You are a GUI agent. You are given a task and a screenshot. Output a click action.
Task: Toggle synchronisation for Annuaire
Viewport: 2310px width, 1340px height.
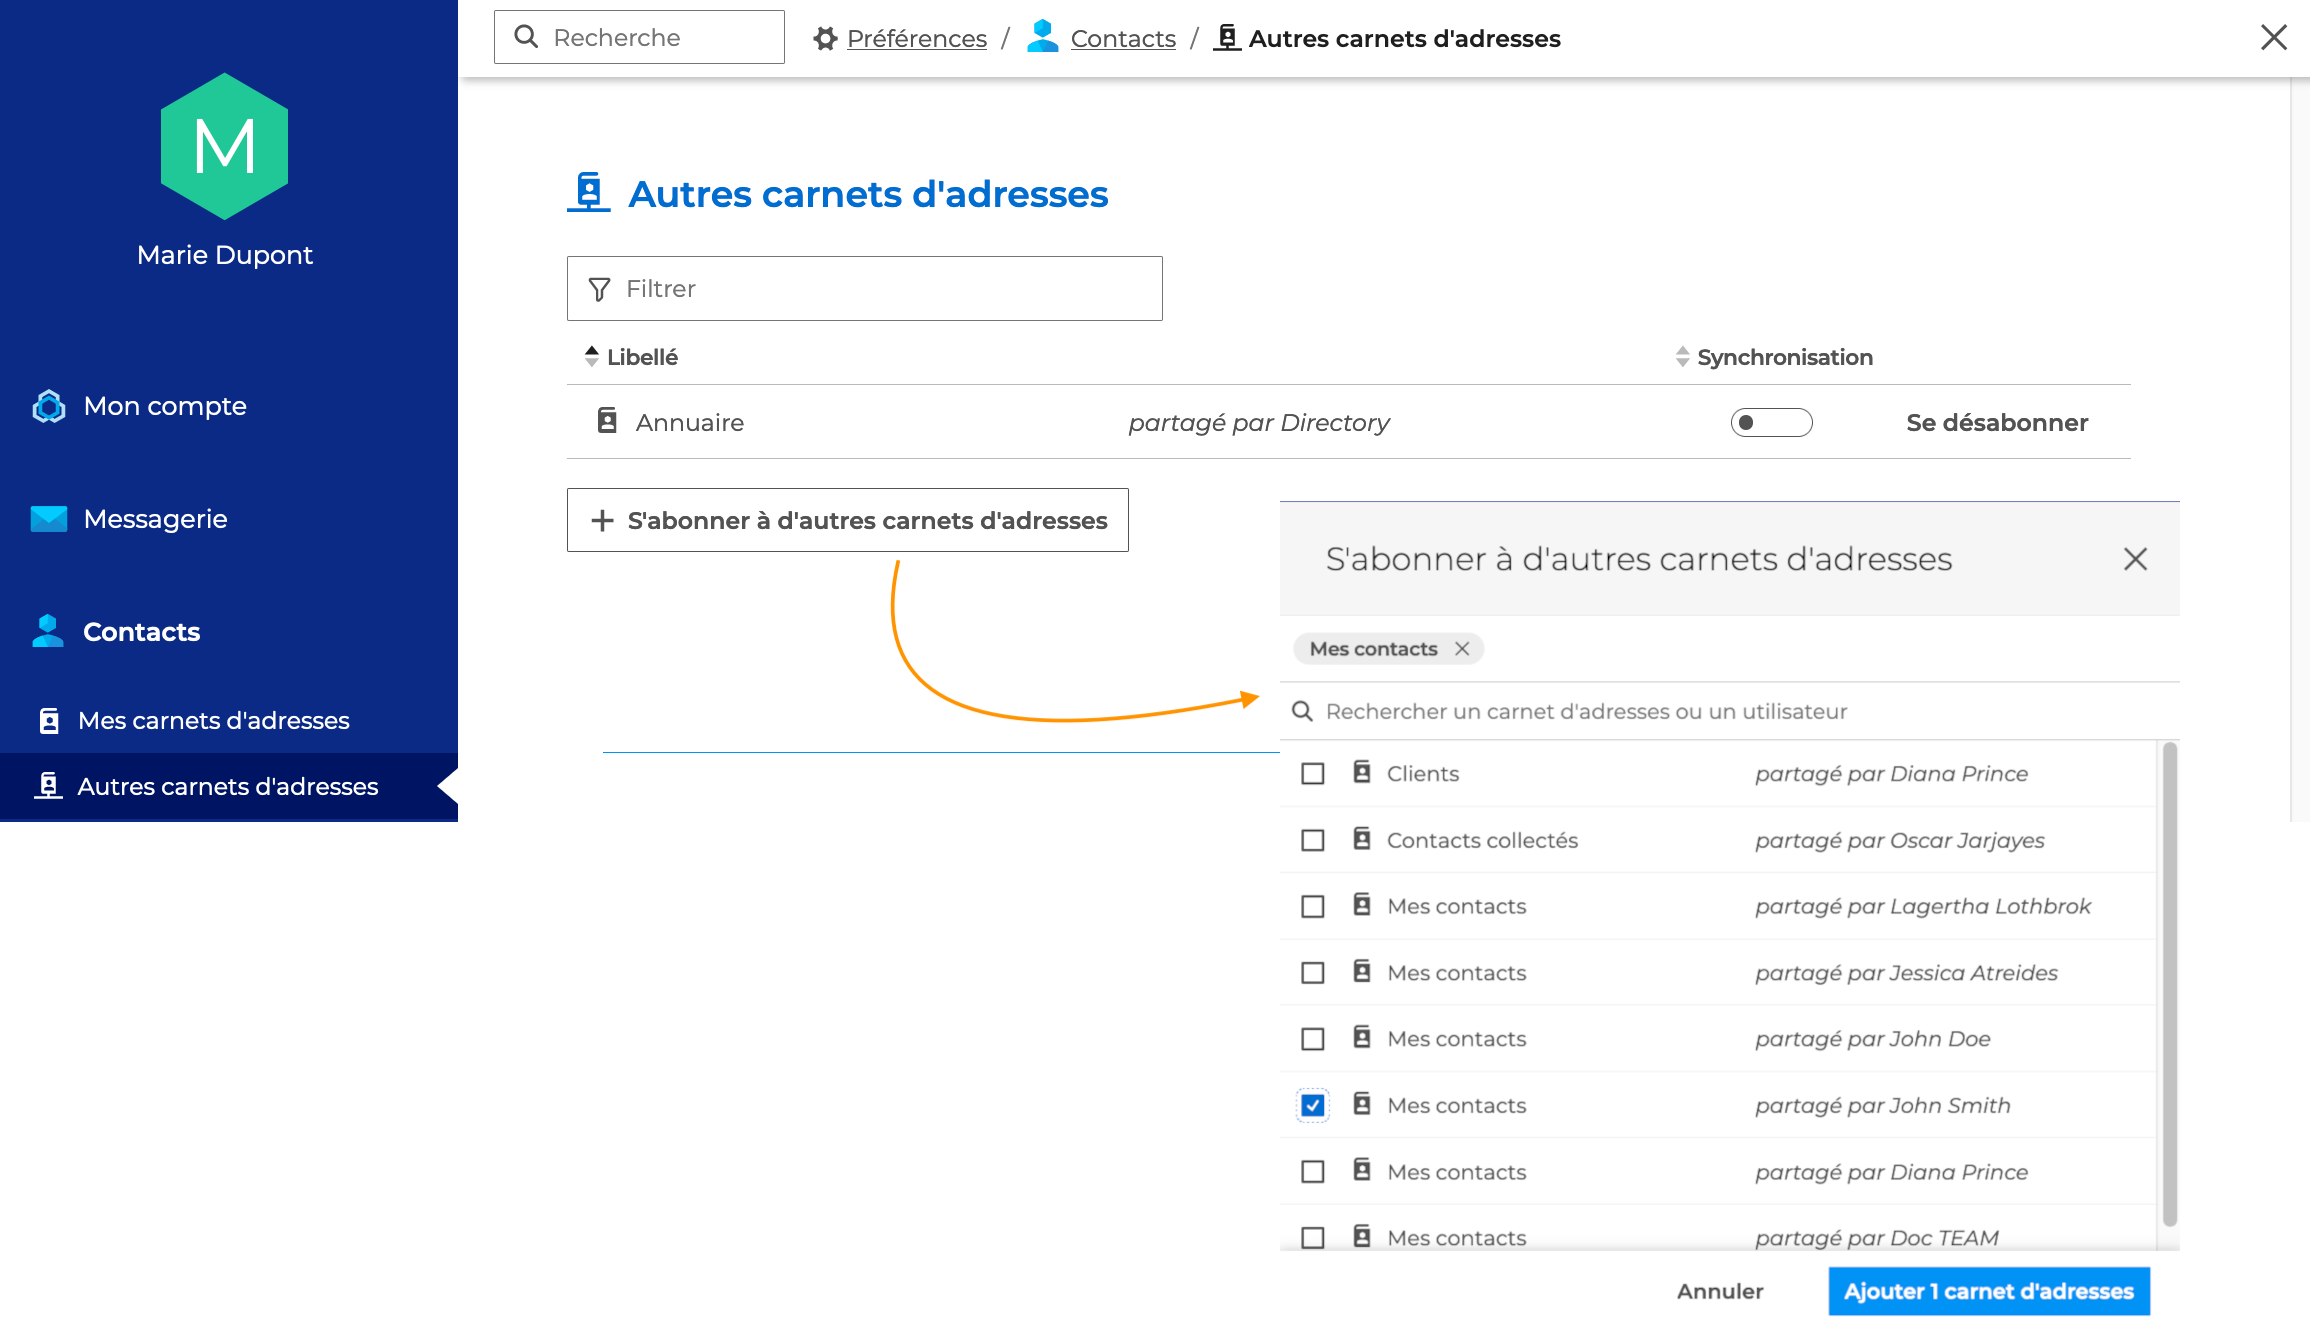point(1771,422)
